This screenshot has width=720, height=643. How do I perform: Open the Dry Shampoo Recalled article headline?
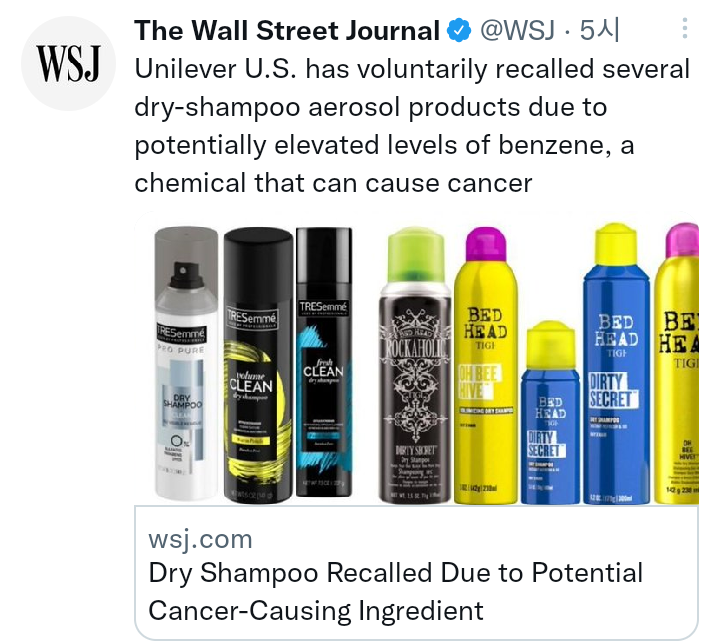395,592
